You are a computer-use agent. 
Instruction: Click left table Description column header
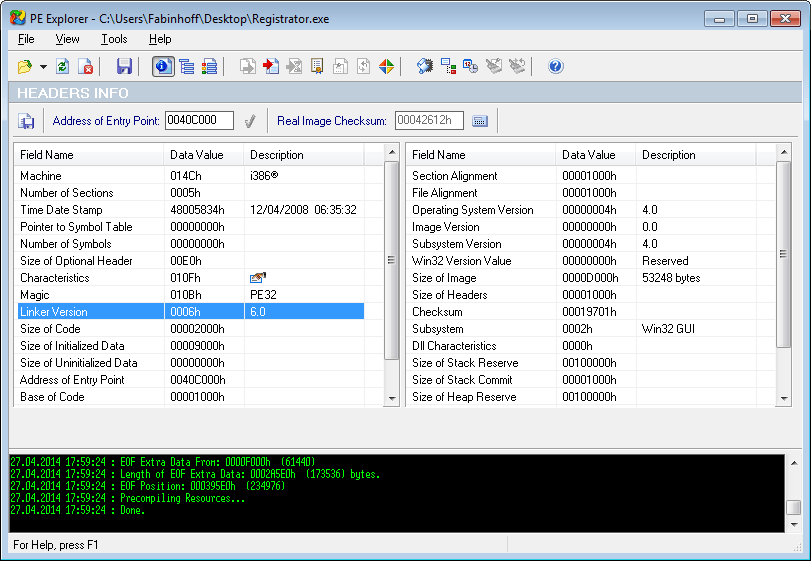click(304, 155)
